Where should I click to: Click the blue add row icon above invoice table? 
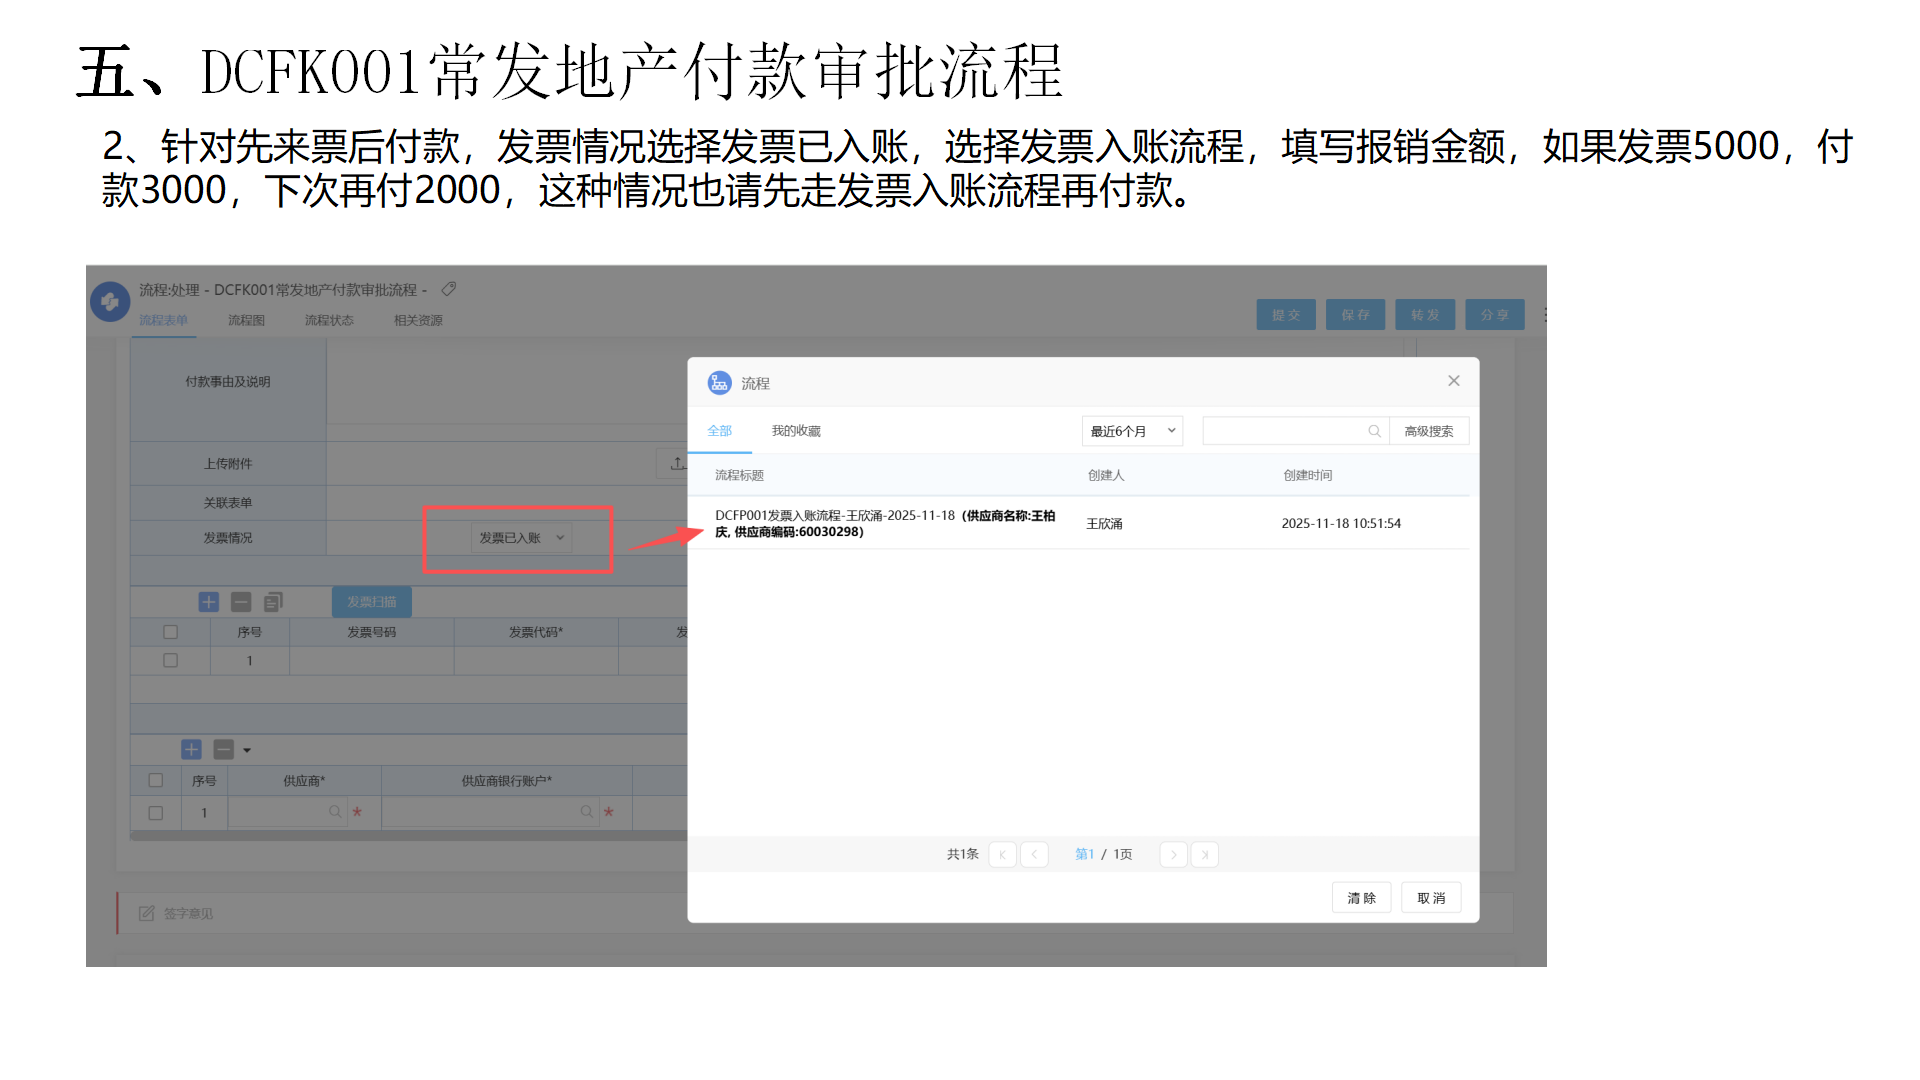click(x=208, y=602)
